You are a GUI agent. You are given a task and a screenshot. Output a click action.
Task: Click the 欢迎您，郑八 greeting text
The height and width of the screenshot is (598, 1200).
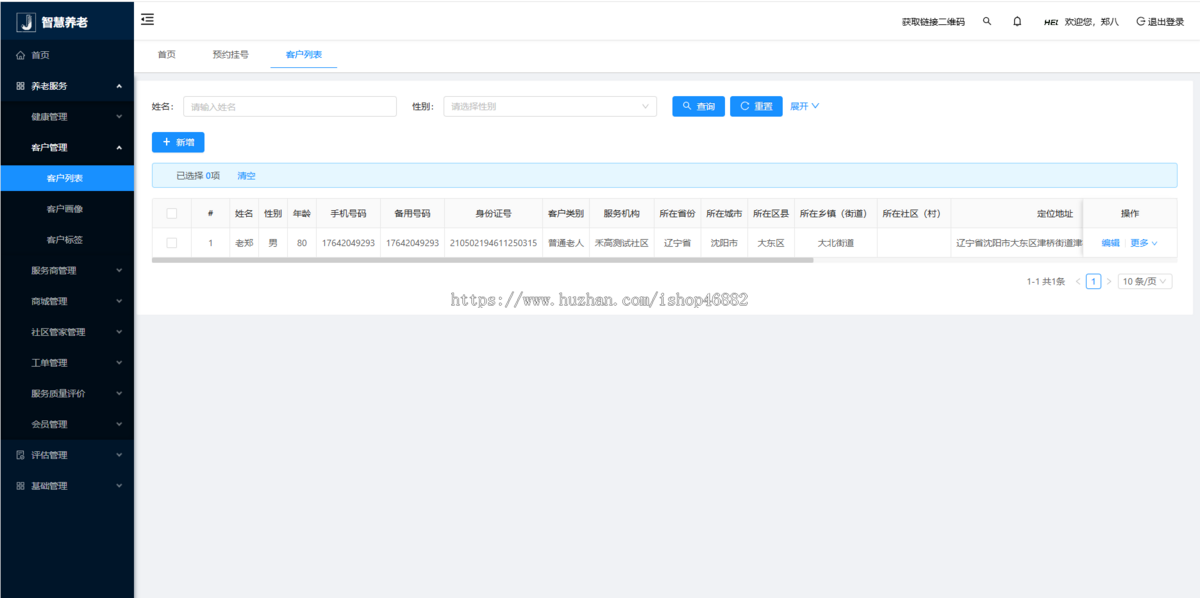click(x=1092, y=22)
